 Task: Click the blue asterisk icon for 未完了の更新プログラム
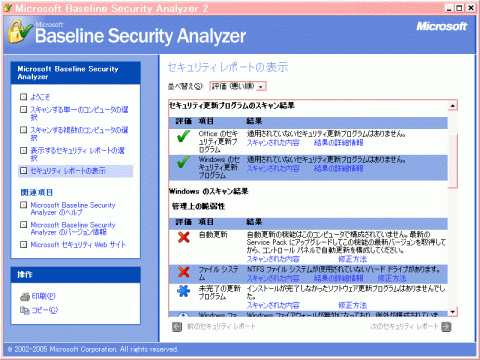(183, 291)
